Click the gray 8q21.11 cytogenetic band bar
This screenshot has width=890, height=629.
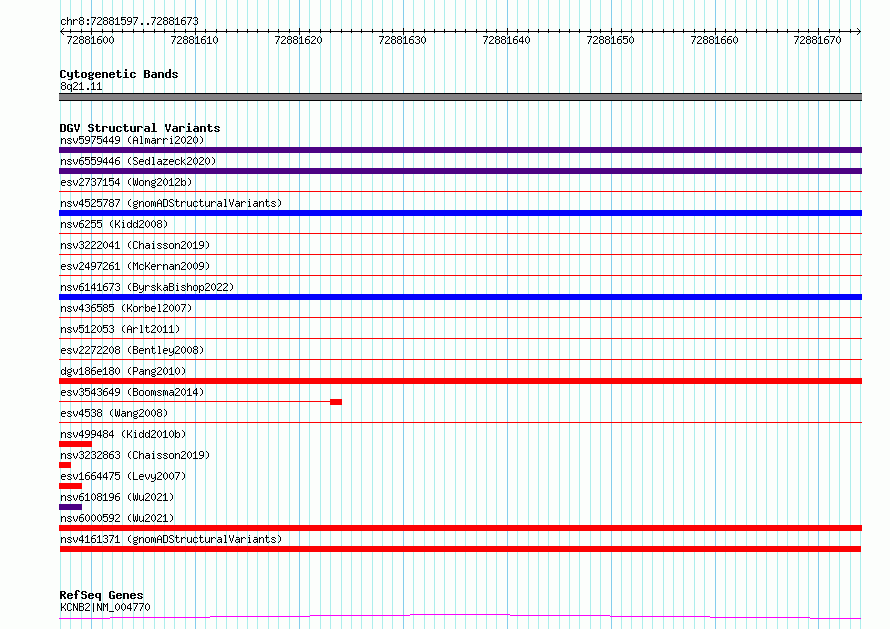(460, 97)
